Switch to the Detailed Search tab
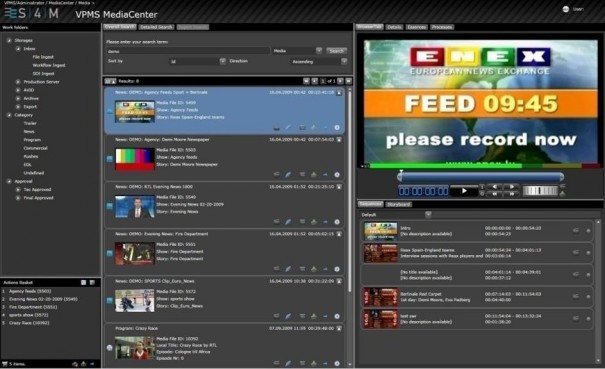The width and height of the screenshot is (605, 369). click(x=156, y=27)
